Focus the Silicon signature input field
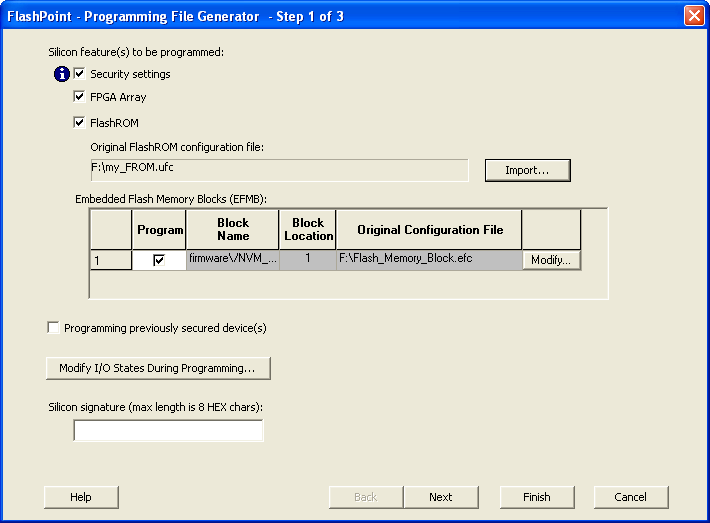This screenshot has height=523, width=710. (x=168, y=430)
